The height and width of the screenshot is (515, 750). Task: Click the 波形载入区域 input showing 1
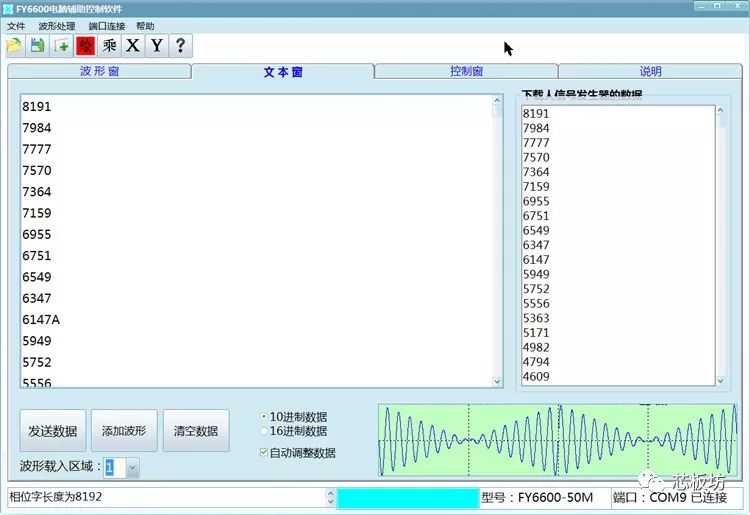tap(114, 468)
